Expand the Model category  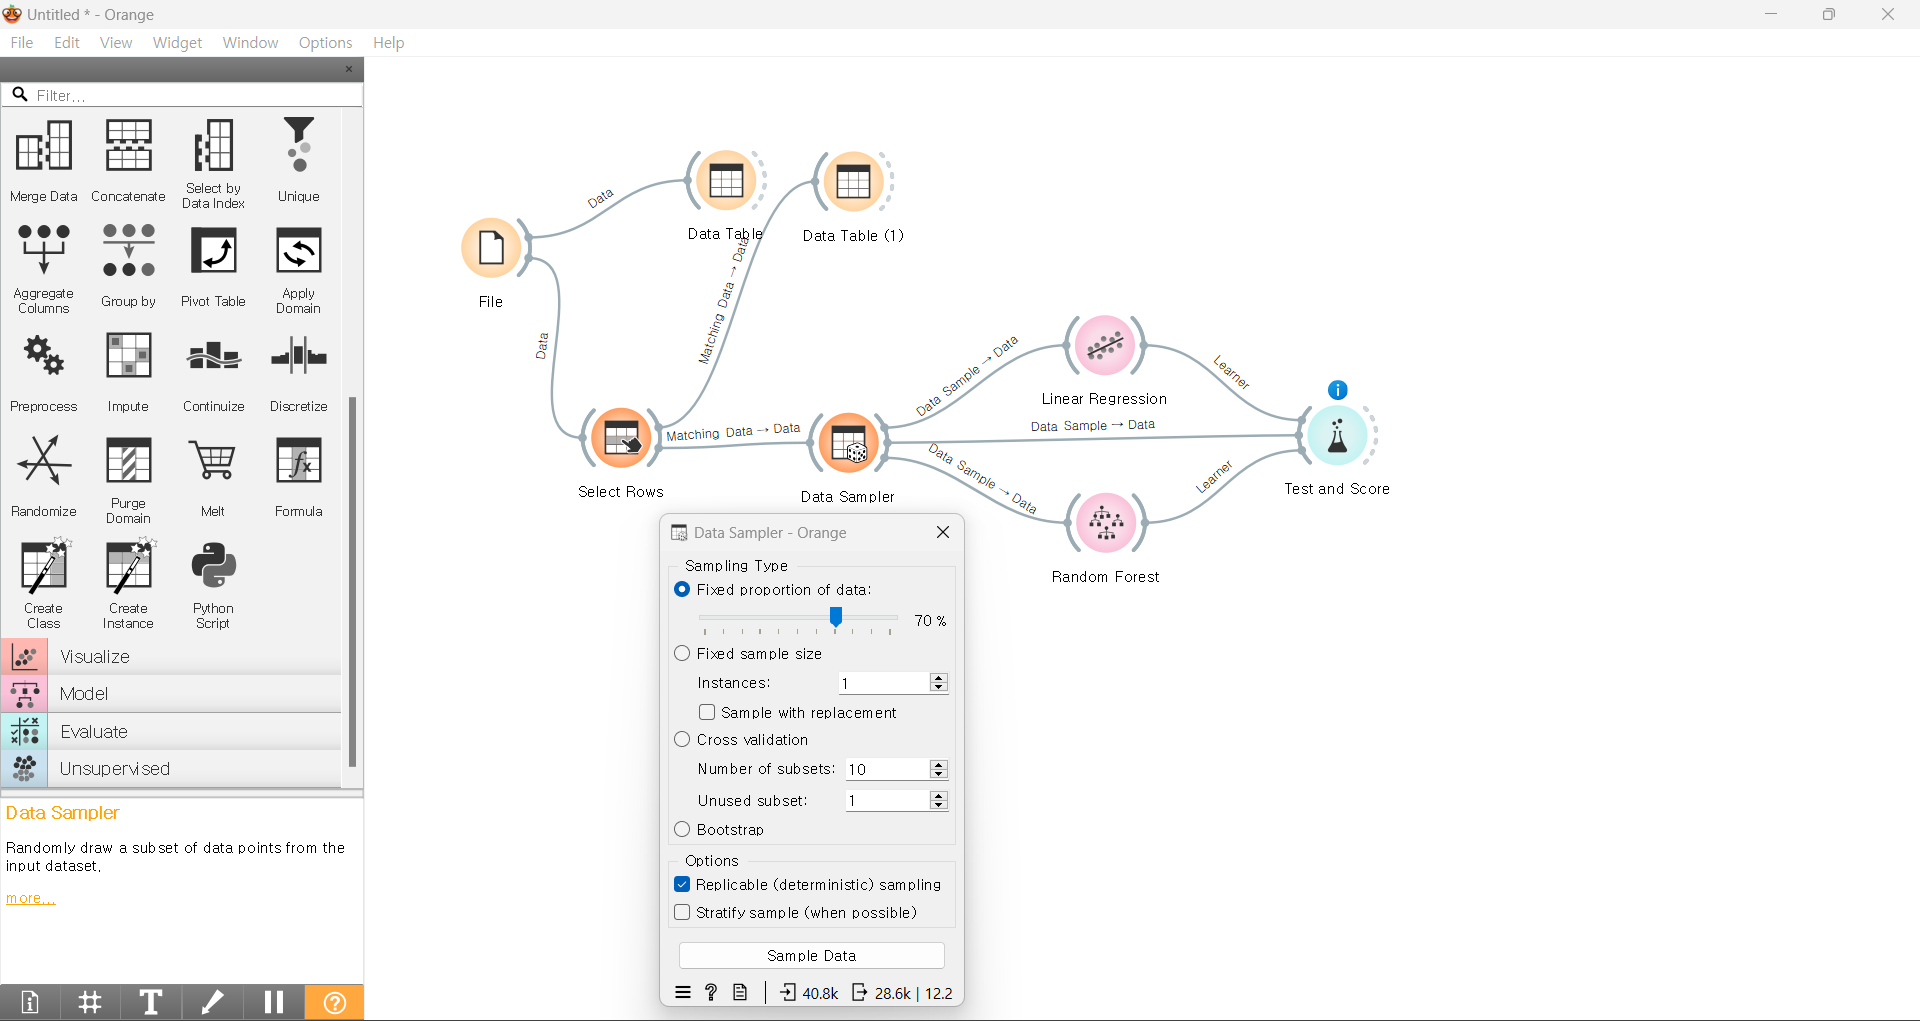(171, 694)
